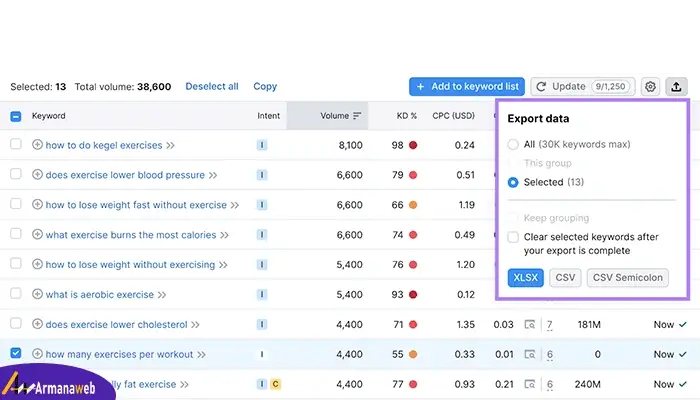Check the box for 'how to do kegel exercises'
Viewport: 700px width, 400px height.
[x=16, y=144]
